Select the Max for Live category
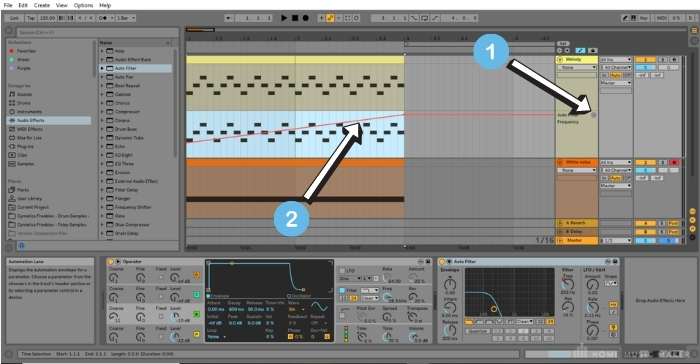This screenshot has width=700, height=364. 29,138
